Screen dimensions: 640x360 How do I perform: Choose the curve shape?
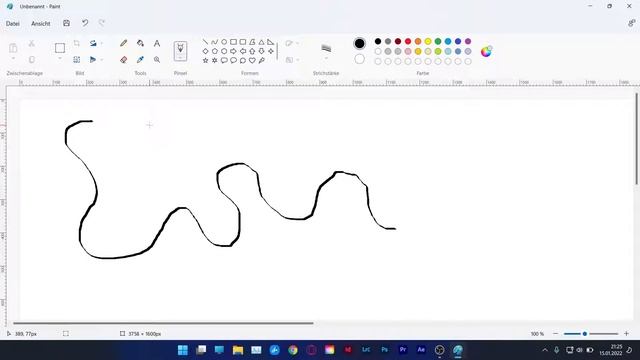[x=215, y=42]
